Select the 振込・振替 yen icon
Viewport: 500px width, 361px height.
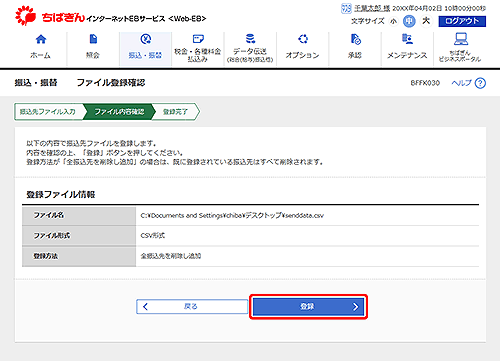[146, 39]
